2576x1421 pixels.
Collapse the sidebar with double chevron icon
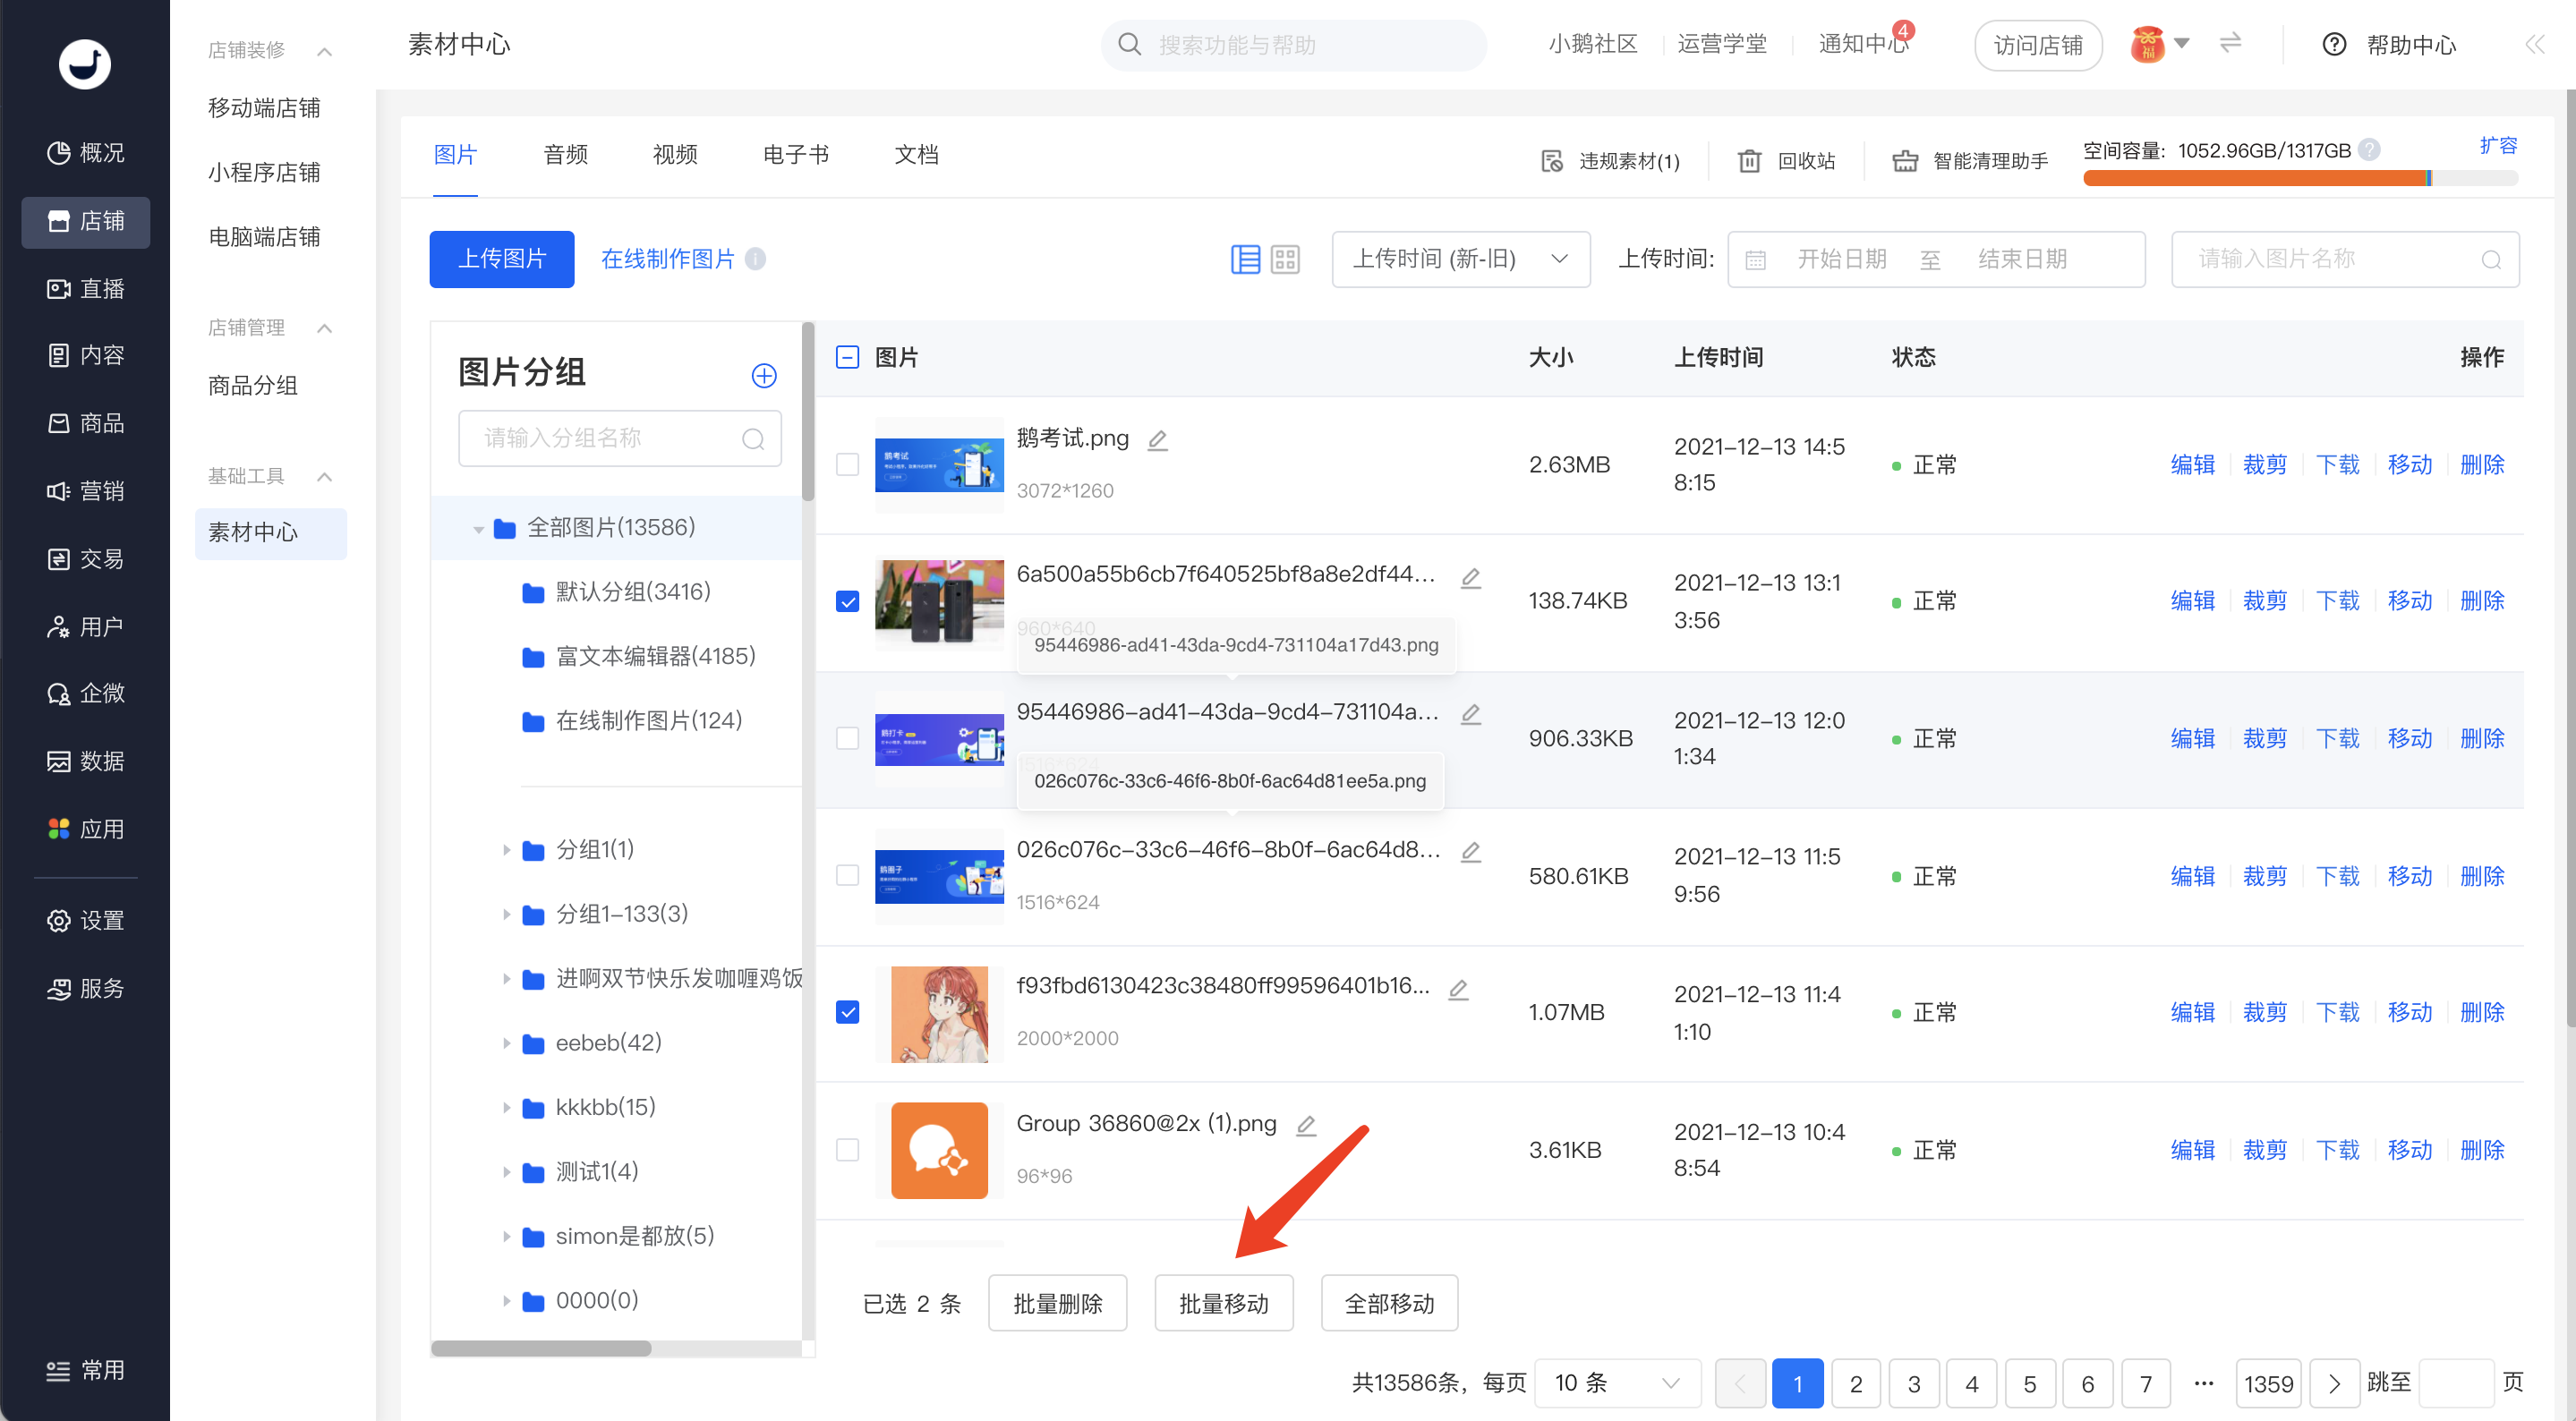point(2534,44)
